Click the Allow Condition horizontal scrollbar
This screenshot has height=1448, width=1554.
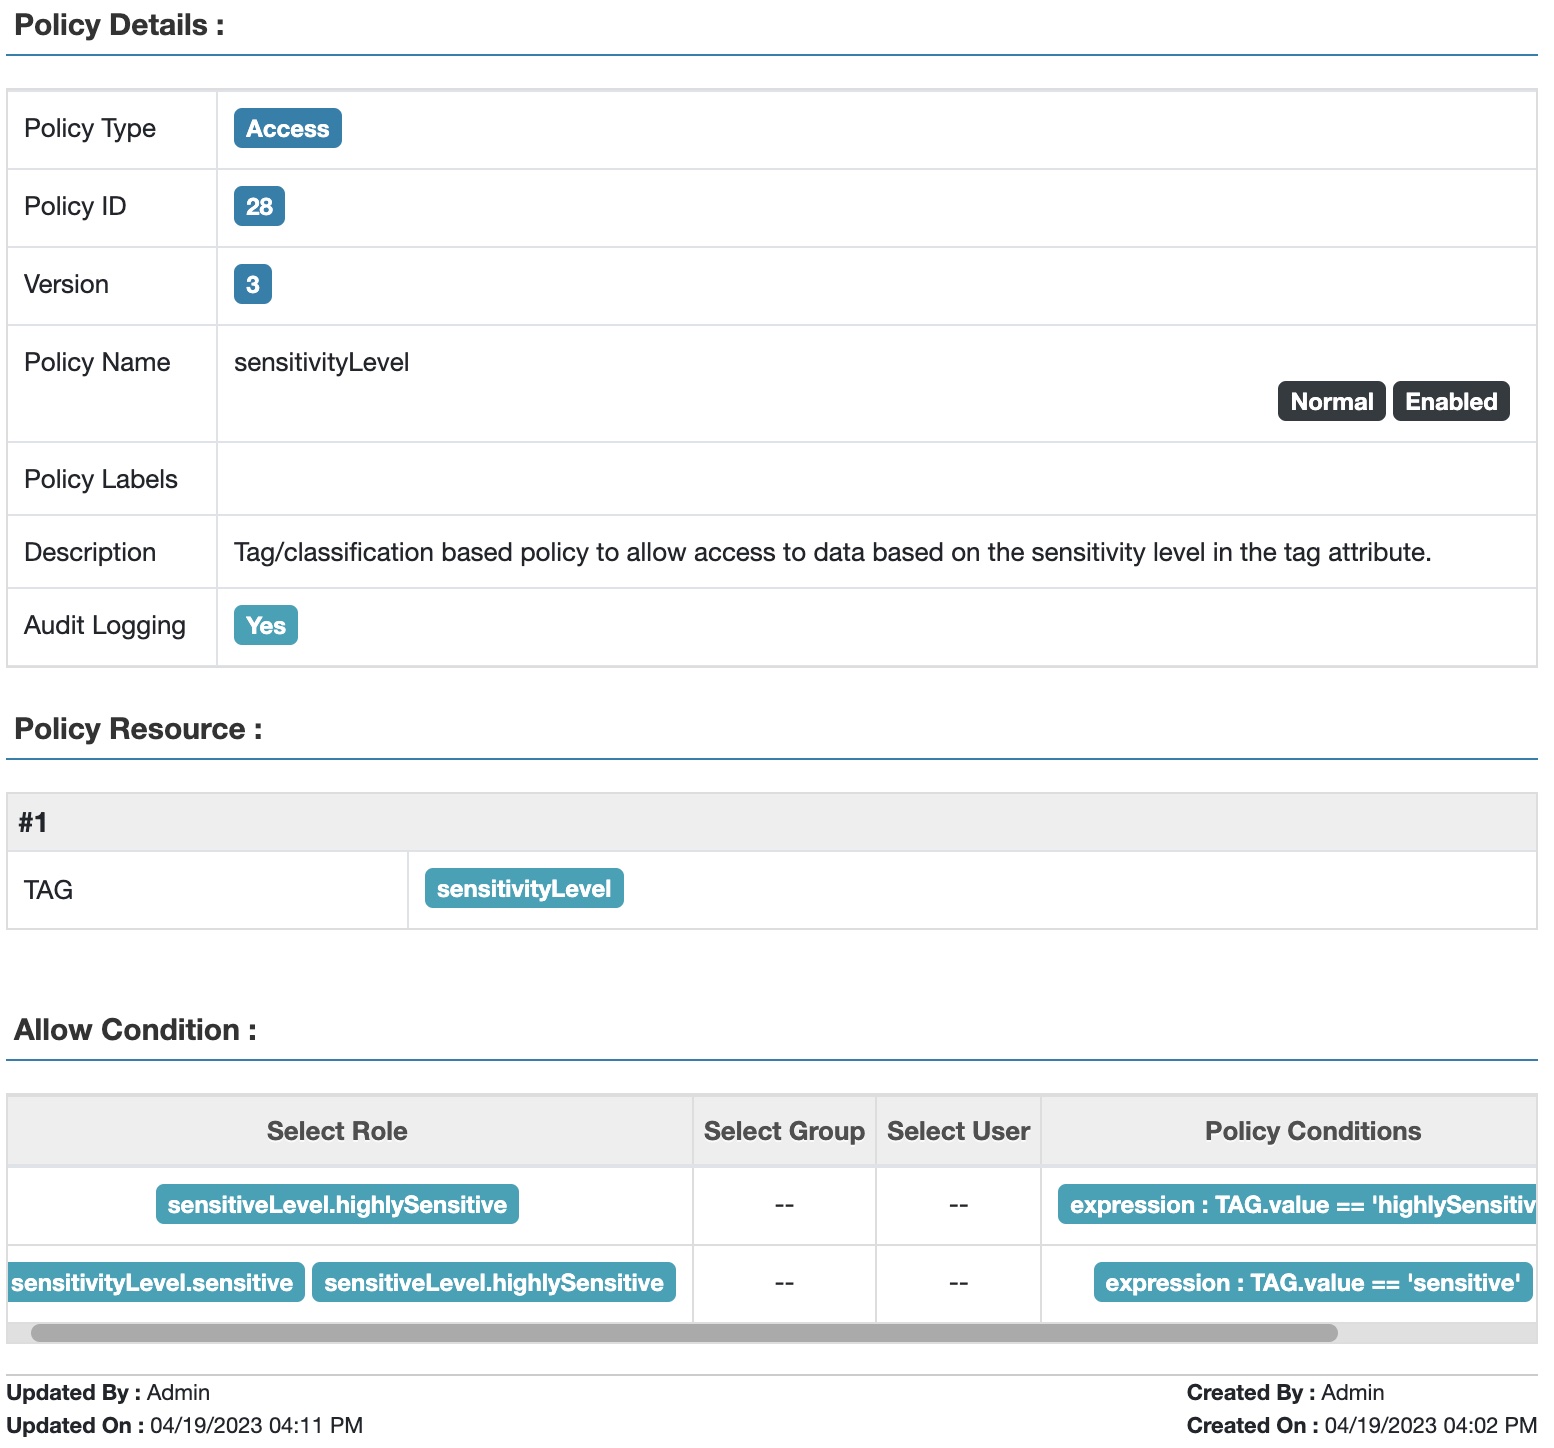click(684, 1333)
